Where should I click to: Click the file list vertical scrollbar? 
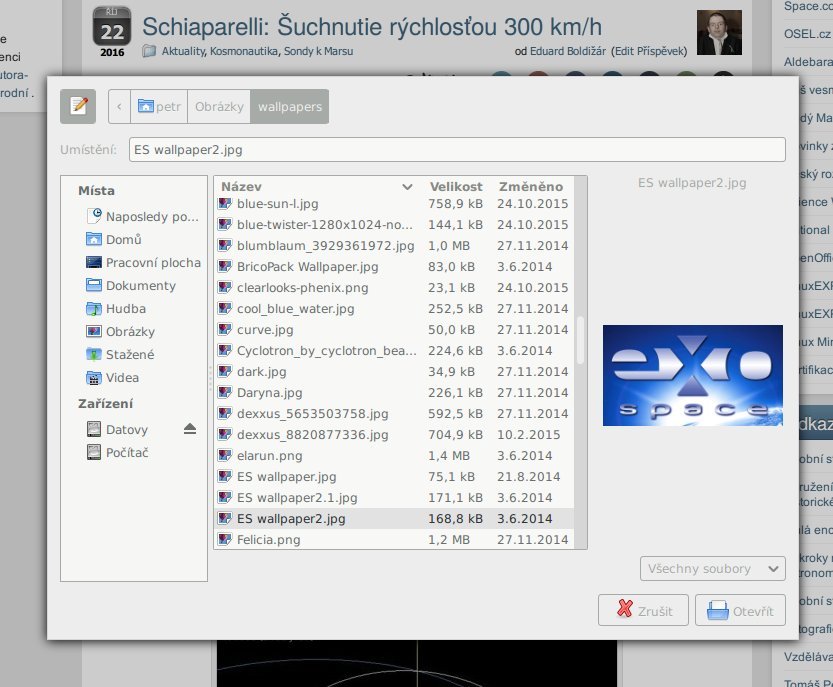coord(580,340)
